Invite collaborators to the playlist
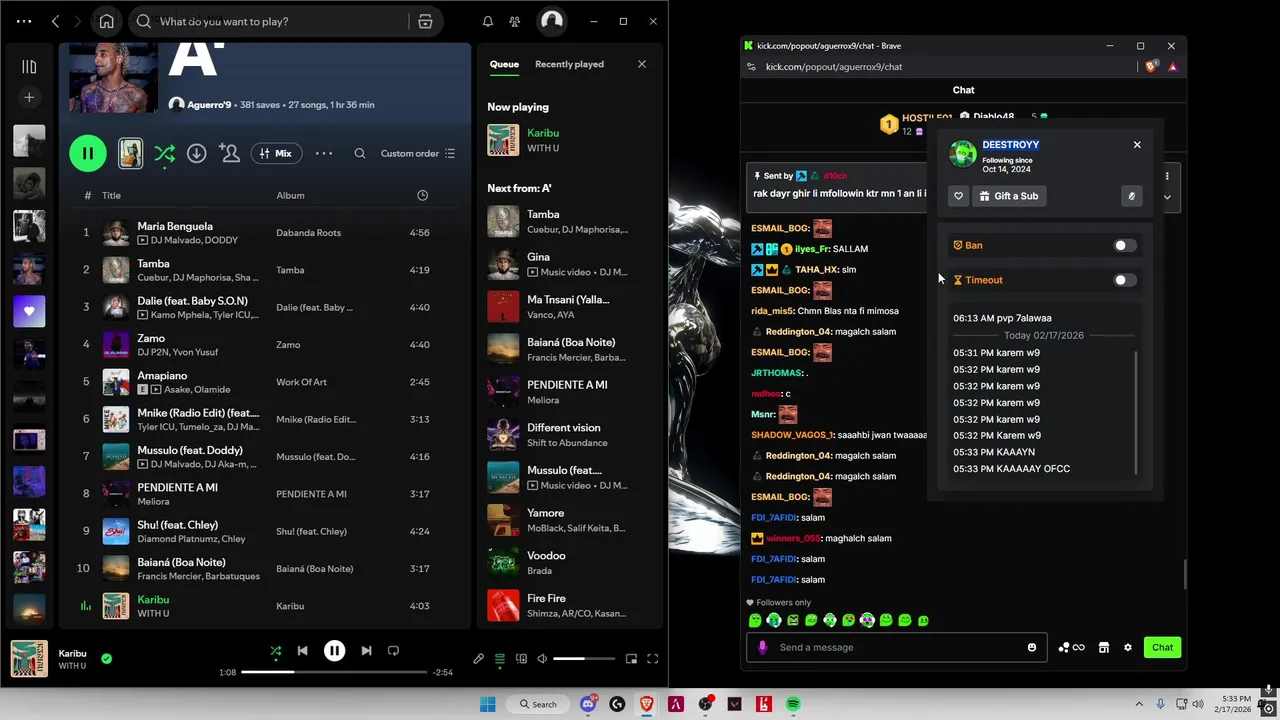This screenshot has width=1280, height=720. (230, 153)
